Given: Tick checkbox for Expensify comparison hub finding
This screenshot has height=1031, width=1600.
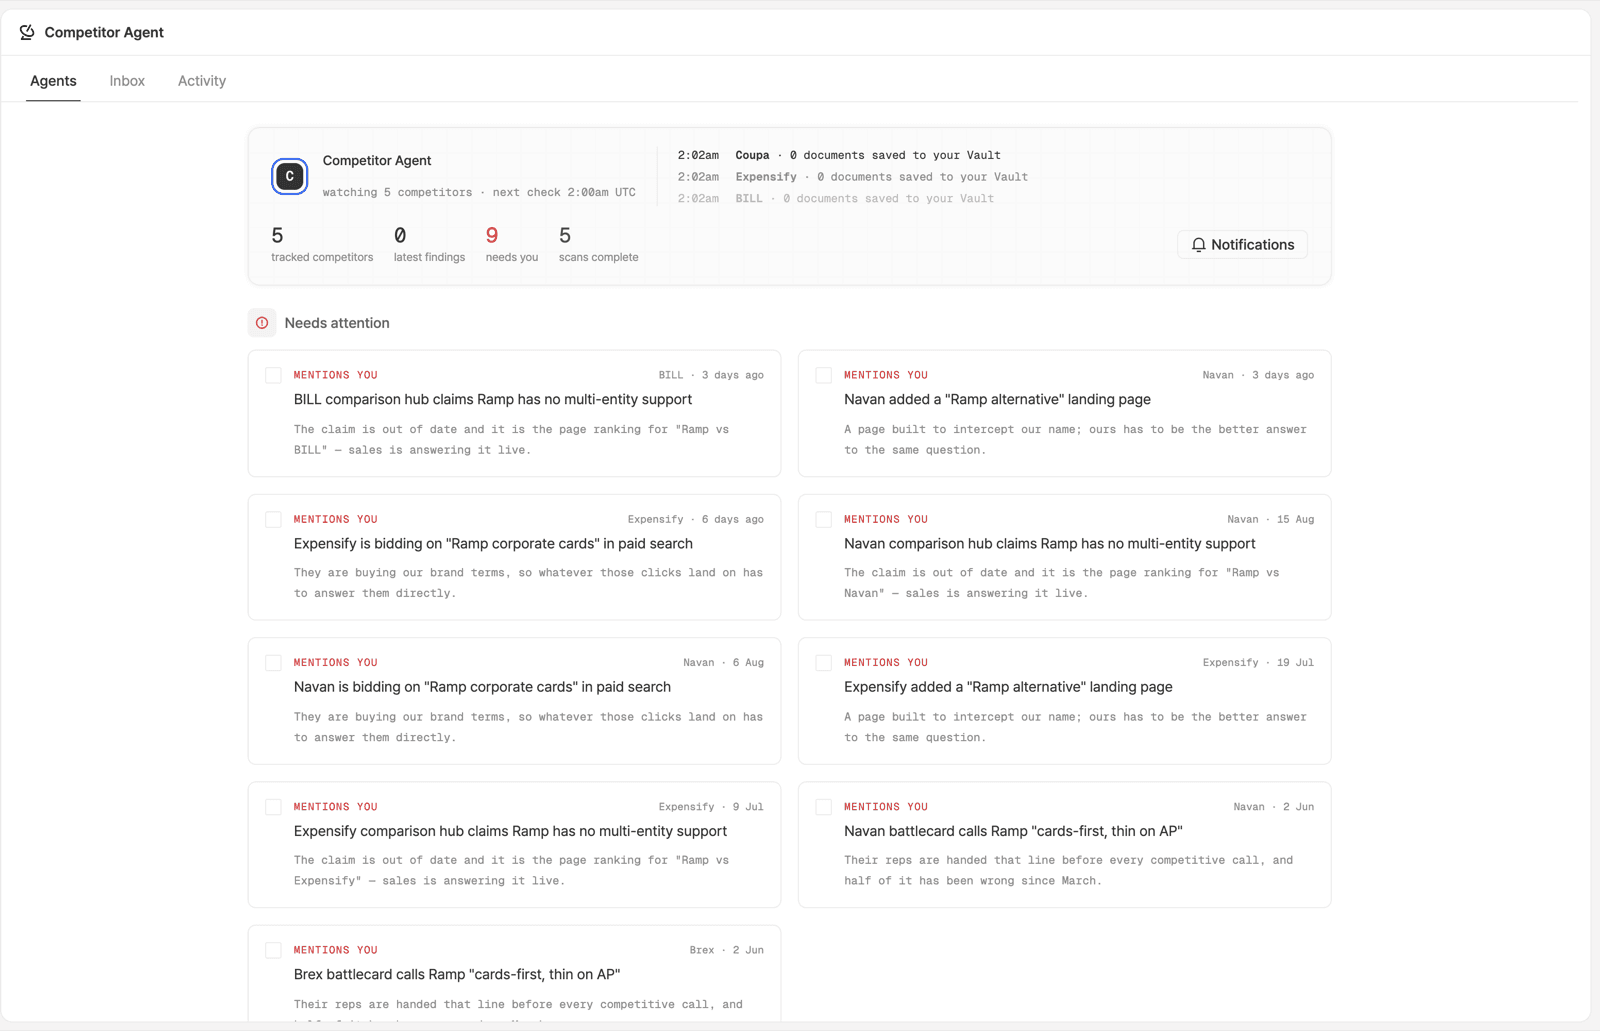Looking at the screenshot, I should [x=273, y=807].
